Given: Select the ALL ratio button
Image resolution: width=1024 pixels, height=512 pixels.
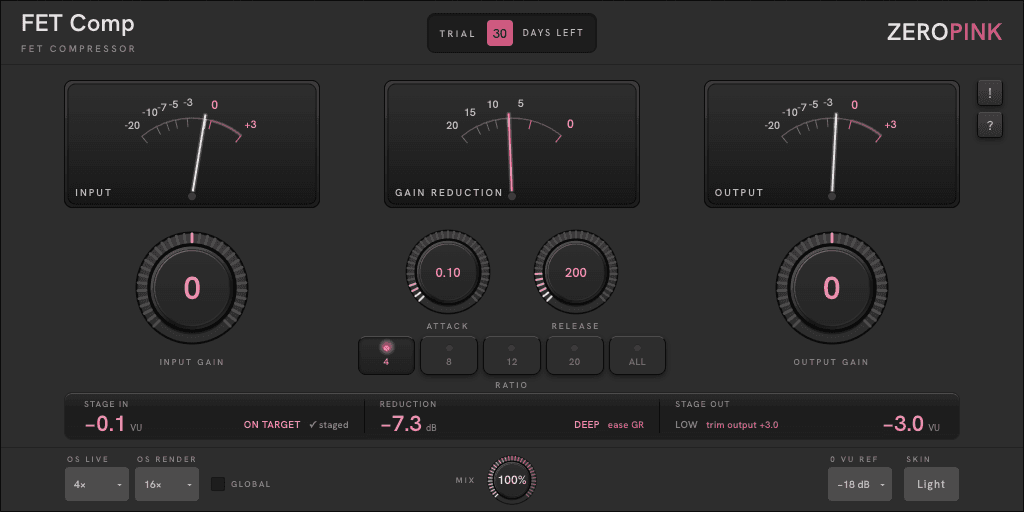Looking at the screenshot, I should 637,355.
